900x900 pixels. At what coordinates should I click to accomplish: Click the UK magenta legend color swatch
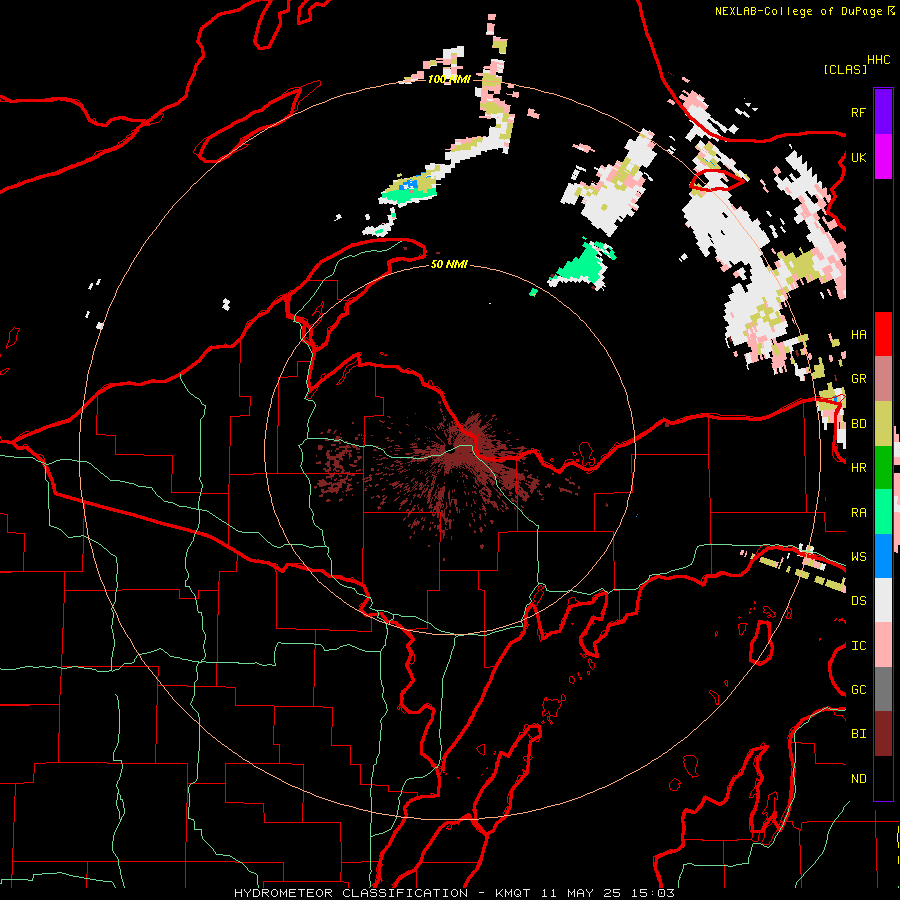(883, 157)
